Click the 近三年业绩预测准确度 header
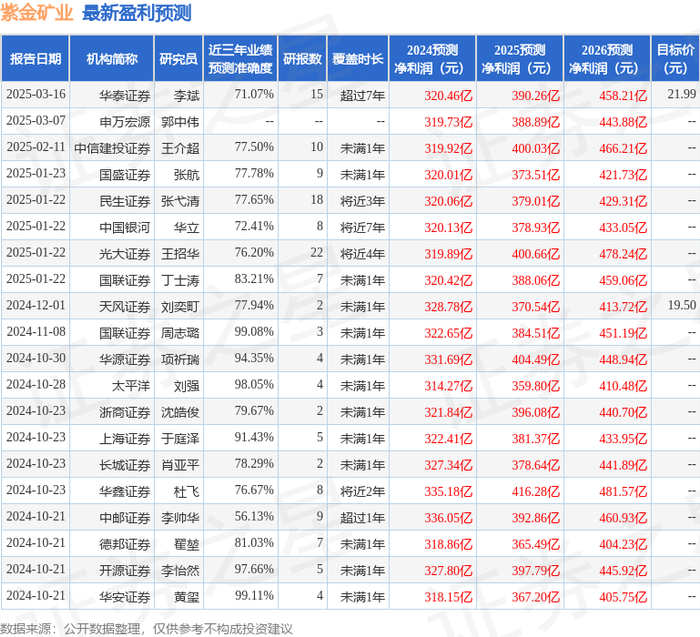Viewport: 700px width, 637px height. [x=241, y=59]
